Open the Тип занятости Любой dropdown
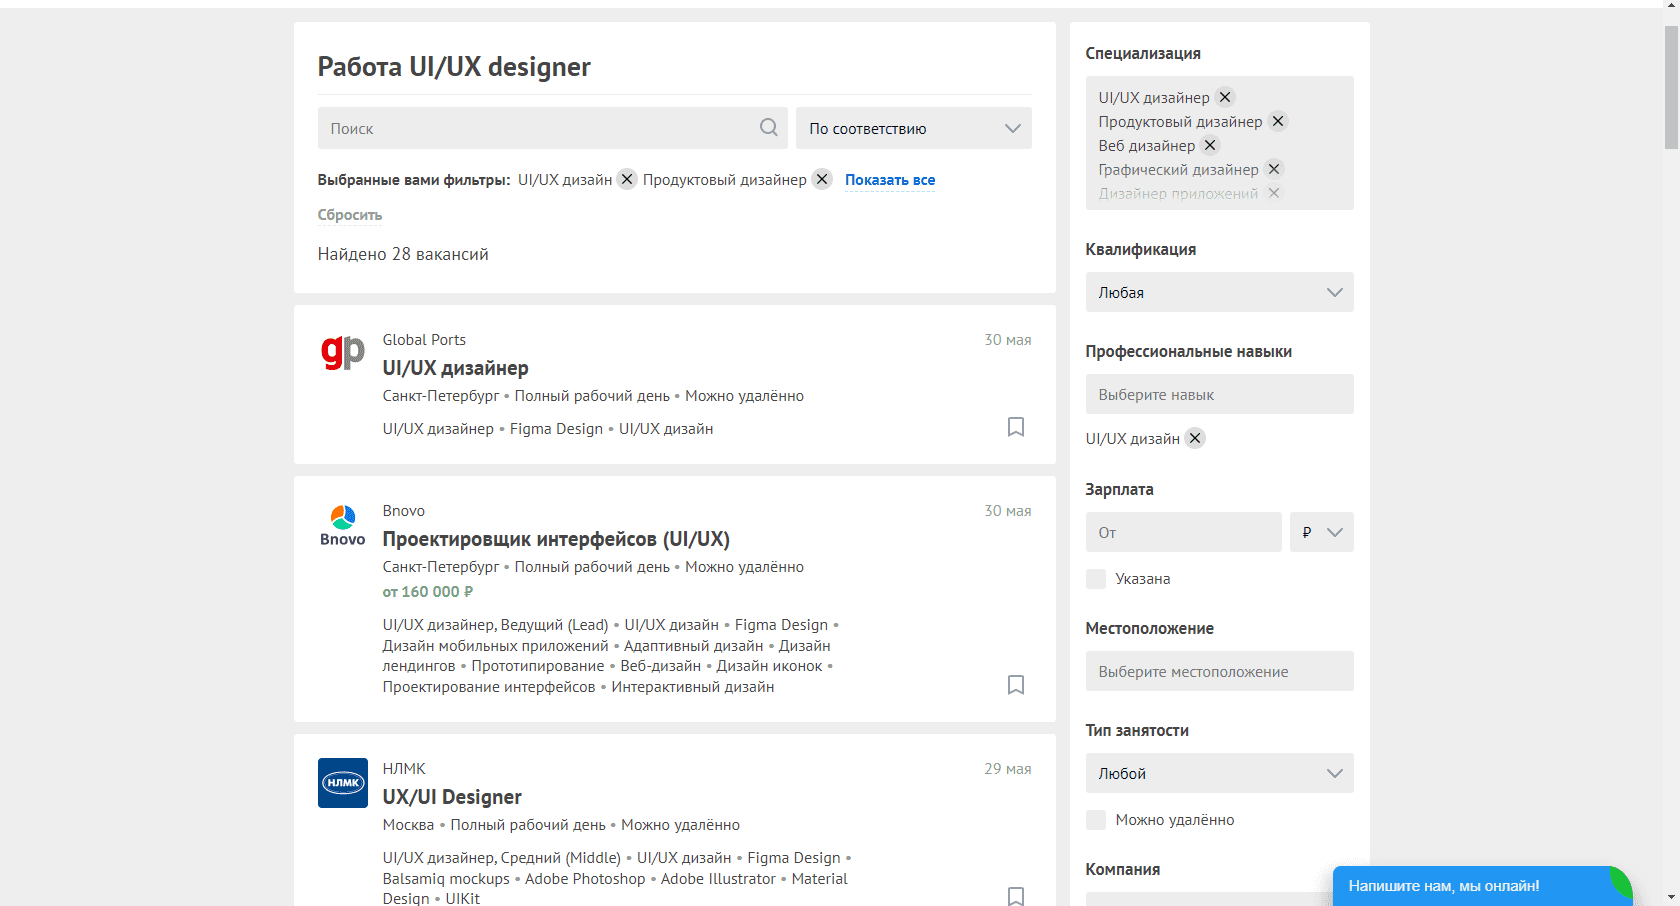This screenshot has height=906, width=1680. click(1220, 773)
